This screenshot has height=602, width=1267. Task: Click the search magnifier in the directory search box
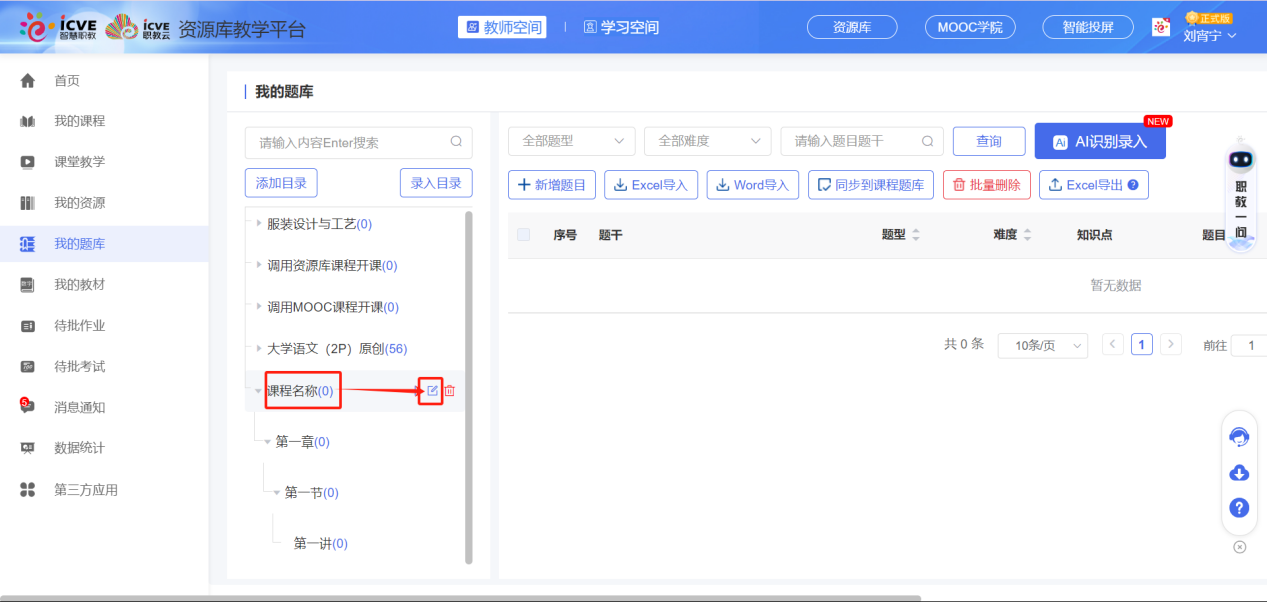(x=456, y=143)
